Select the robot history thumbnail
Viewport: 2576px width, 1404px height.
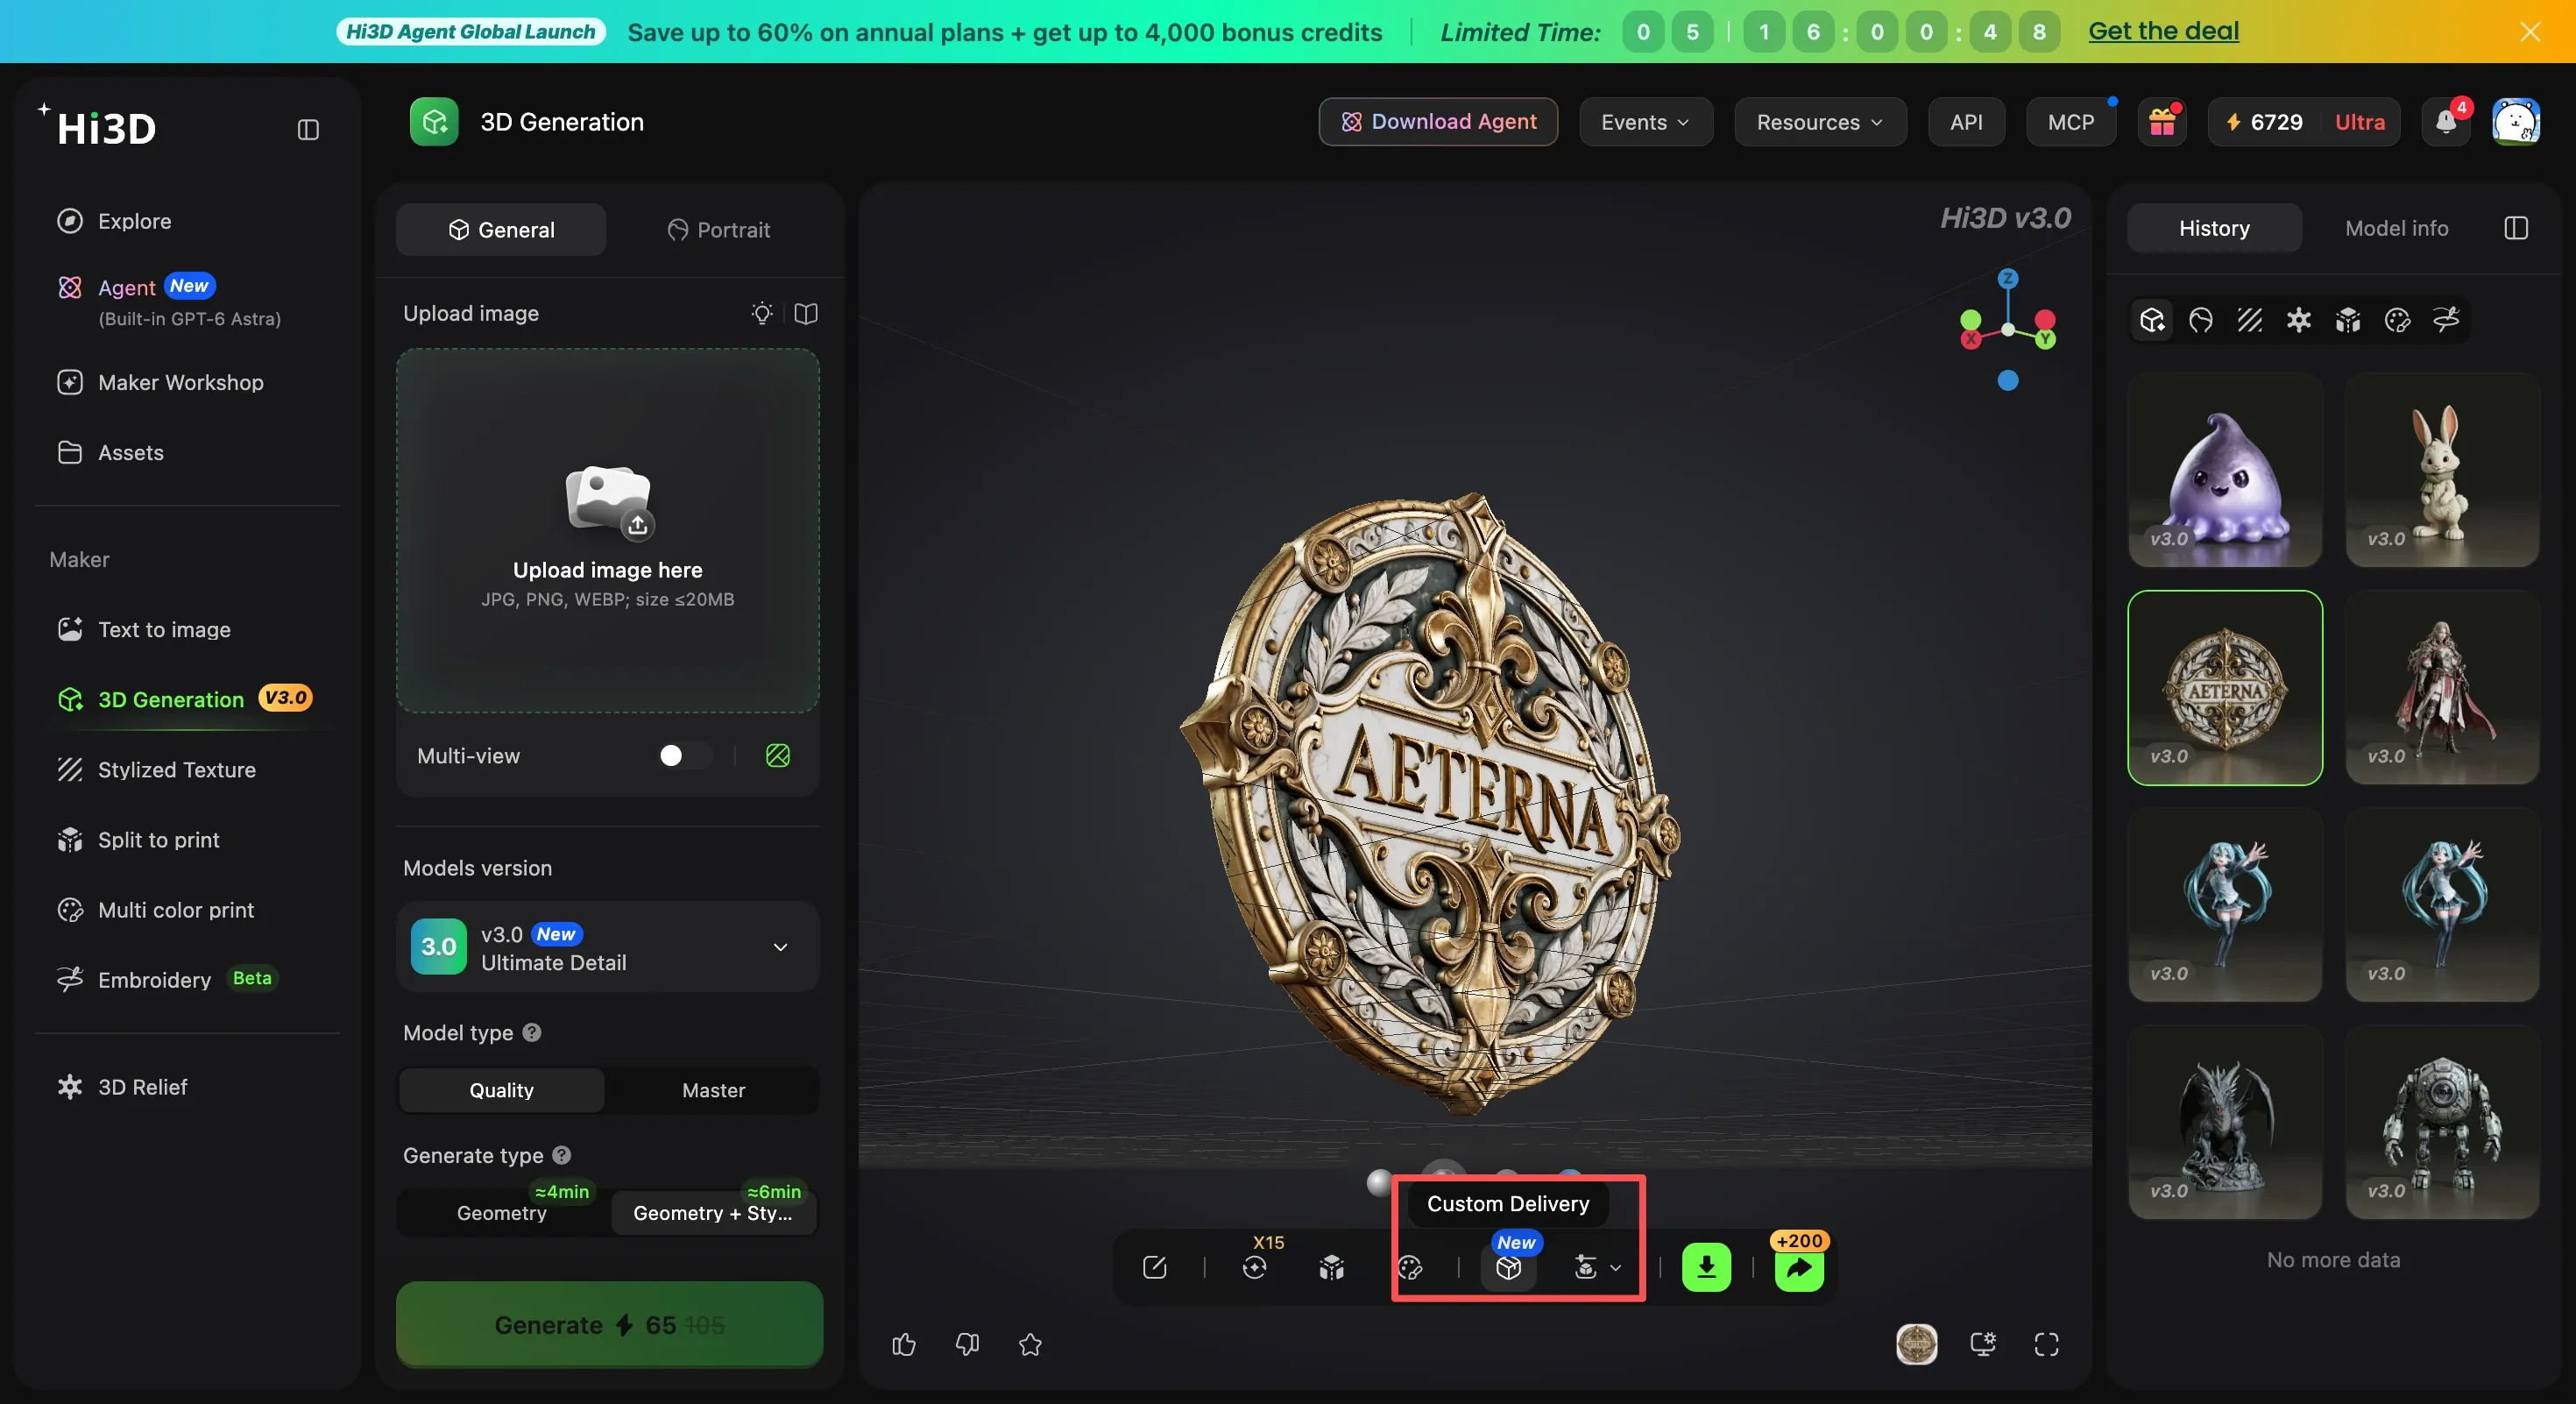coord(2442,1122)
